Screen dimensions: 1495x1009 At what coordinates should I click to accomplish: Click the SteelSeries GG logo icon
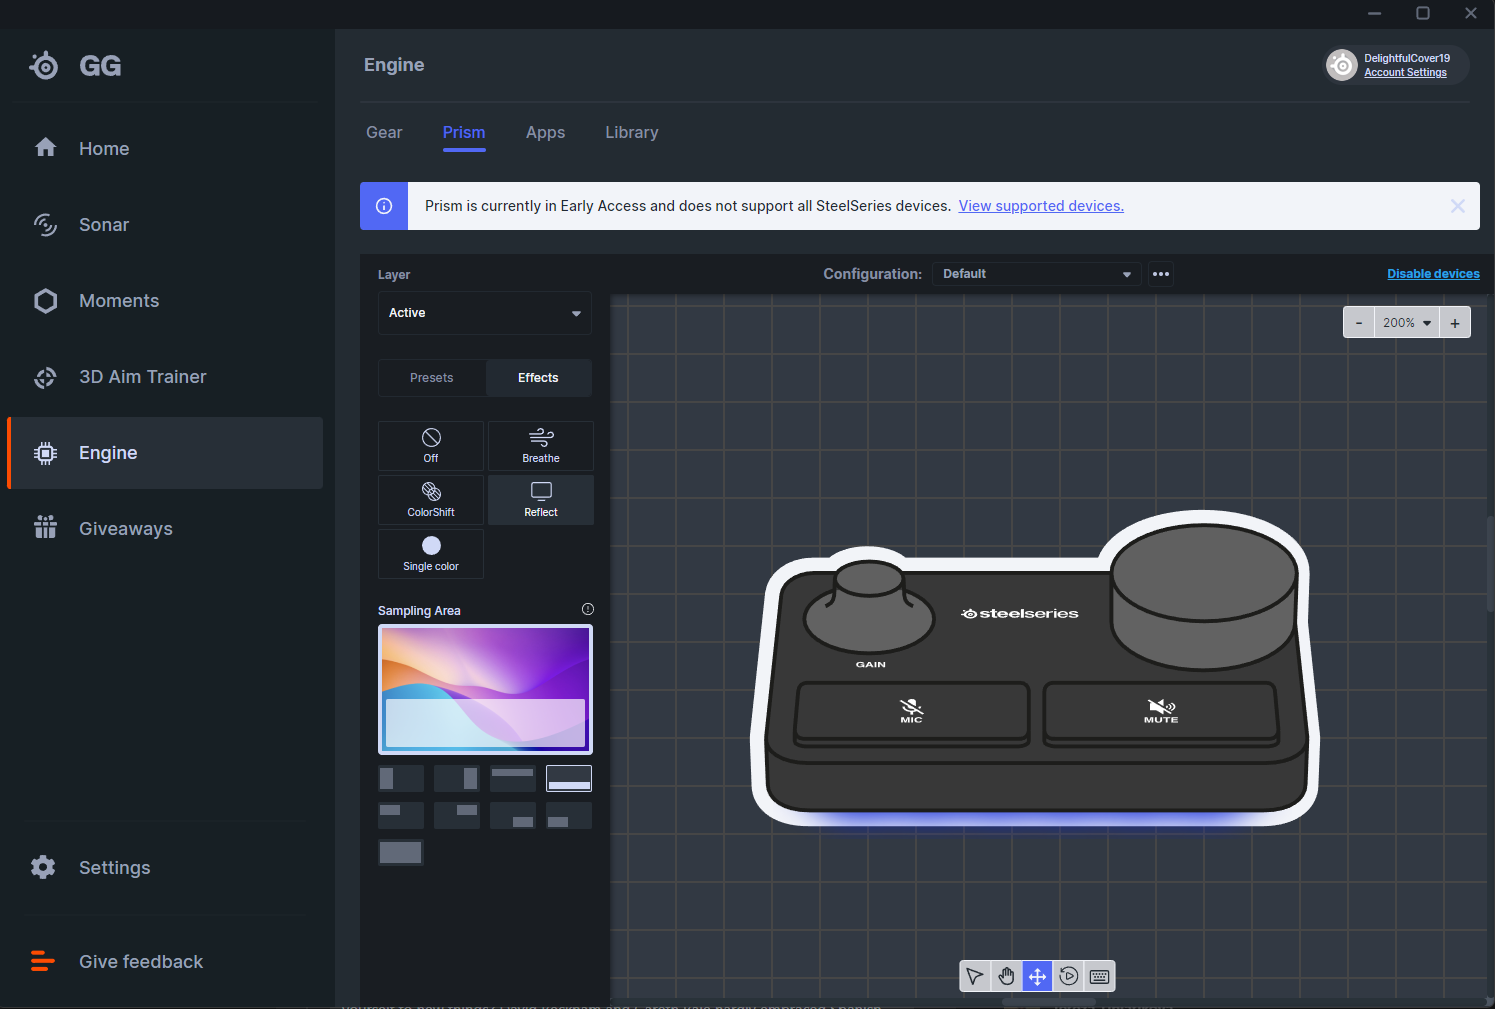44,65
